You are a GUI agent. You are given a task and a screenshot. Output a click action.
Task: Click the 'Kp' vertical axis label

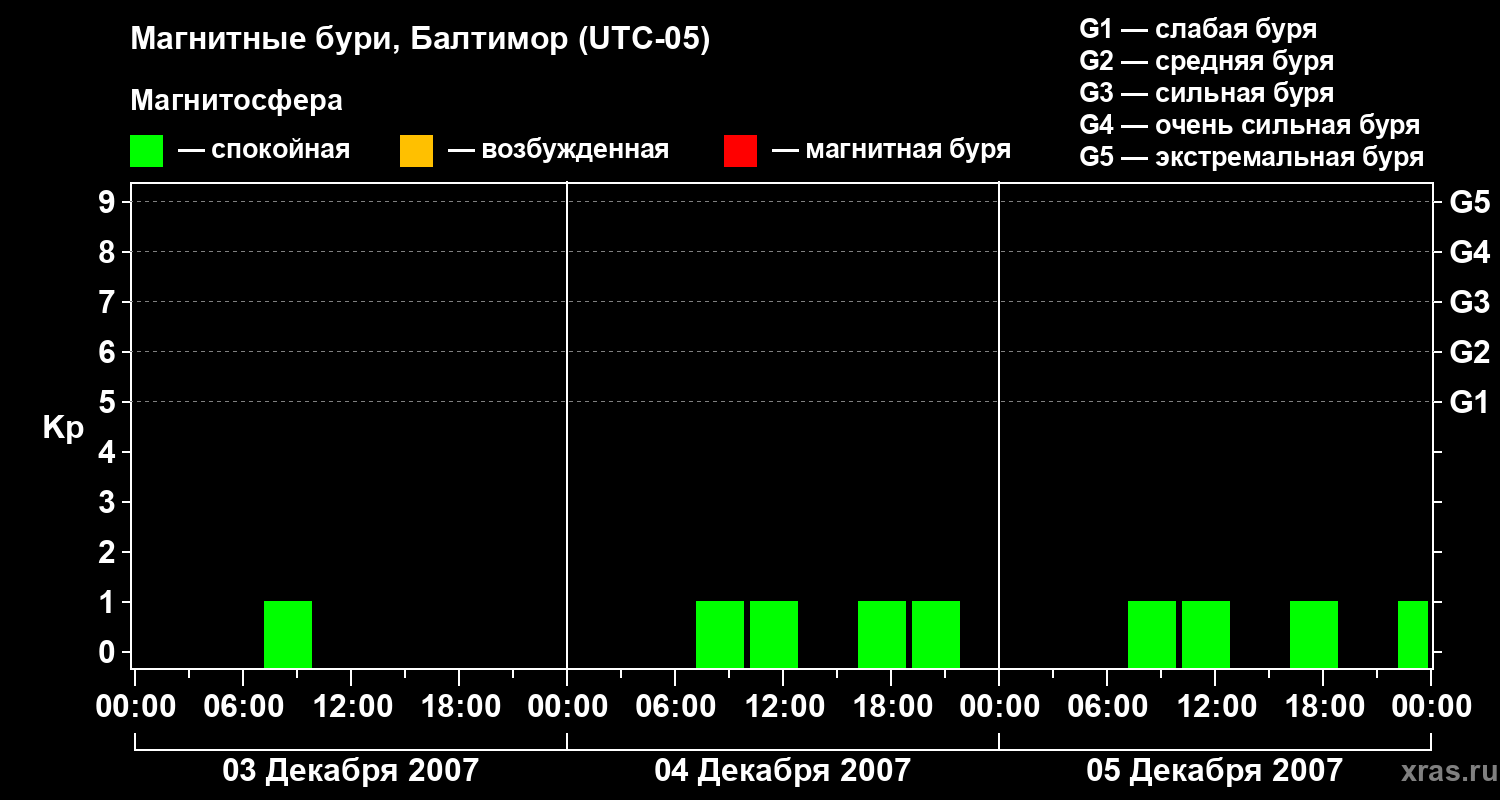pos(63,428)
